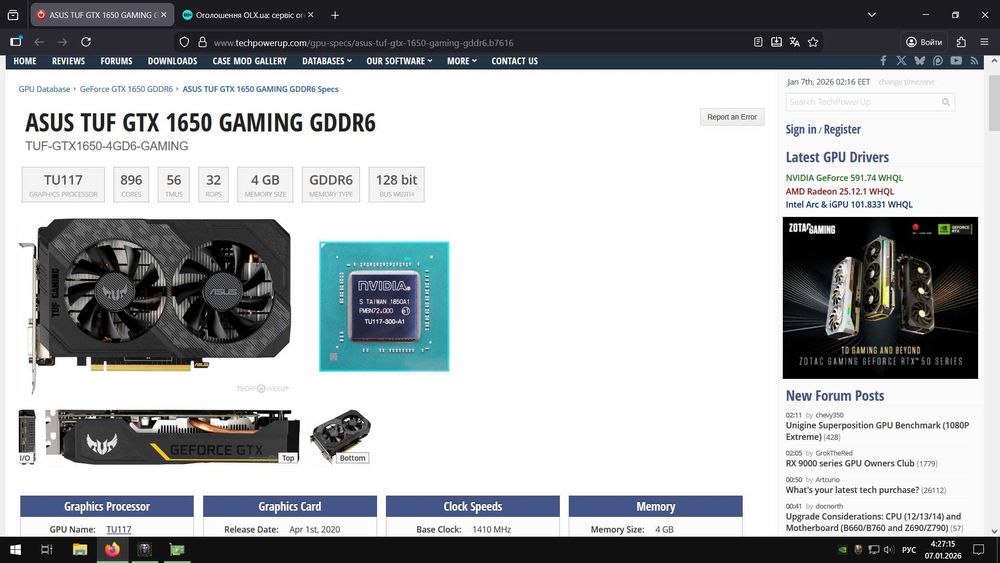Screen dimensions: 1000x563
Task: Open REVIEWS in site navigation
Action: 68,61
